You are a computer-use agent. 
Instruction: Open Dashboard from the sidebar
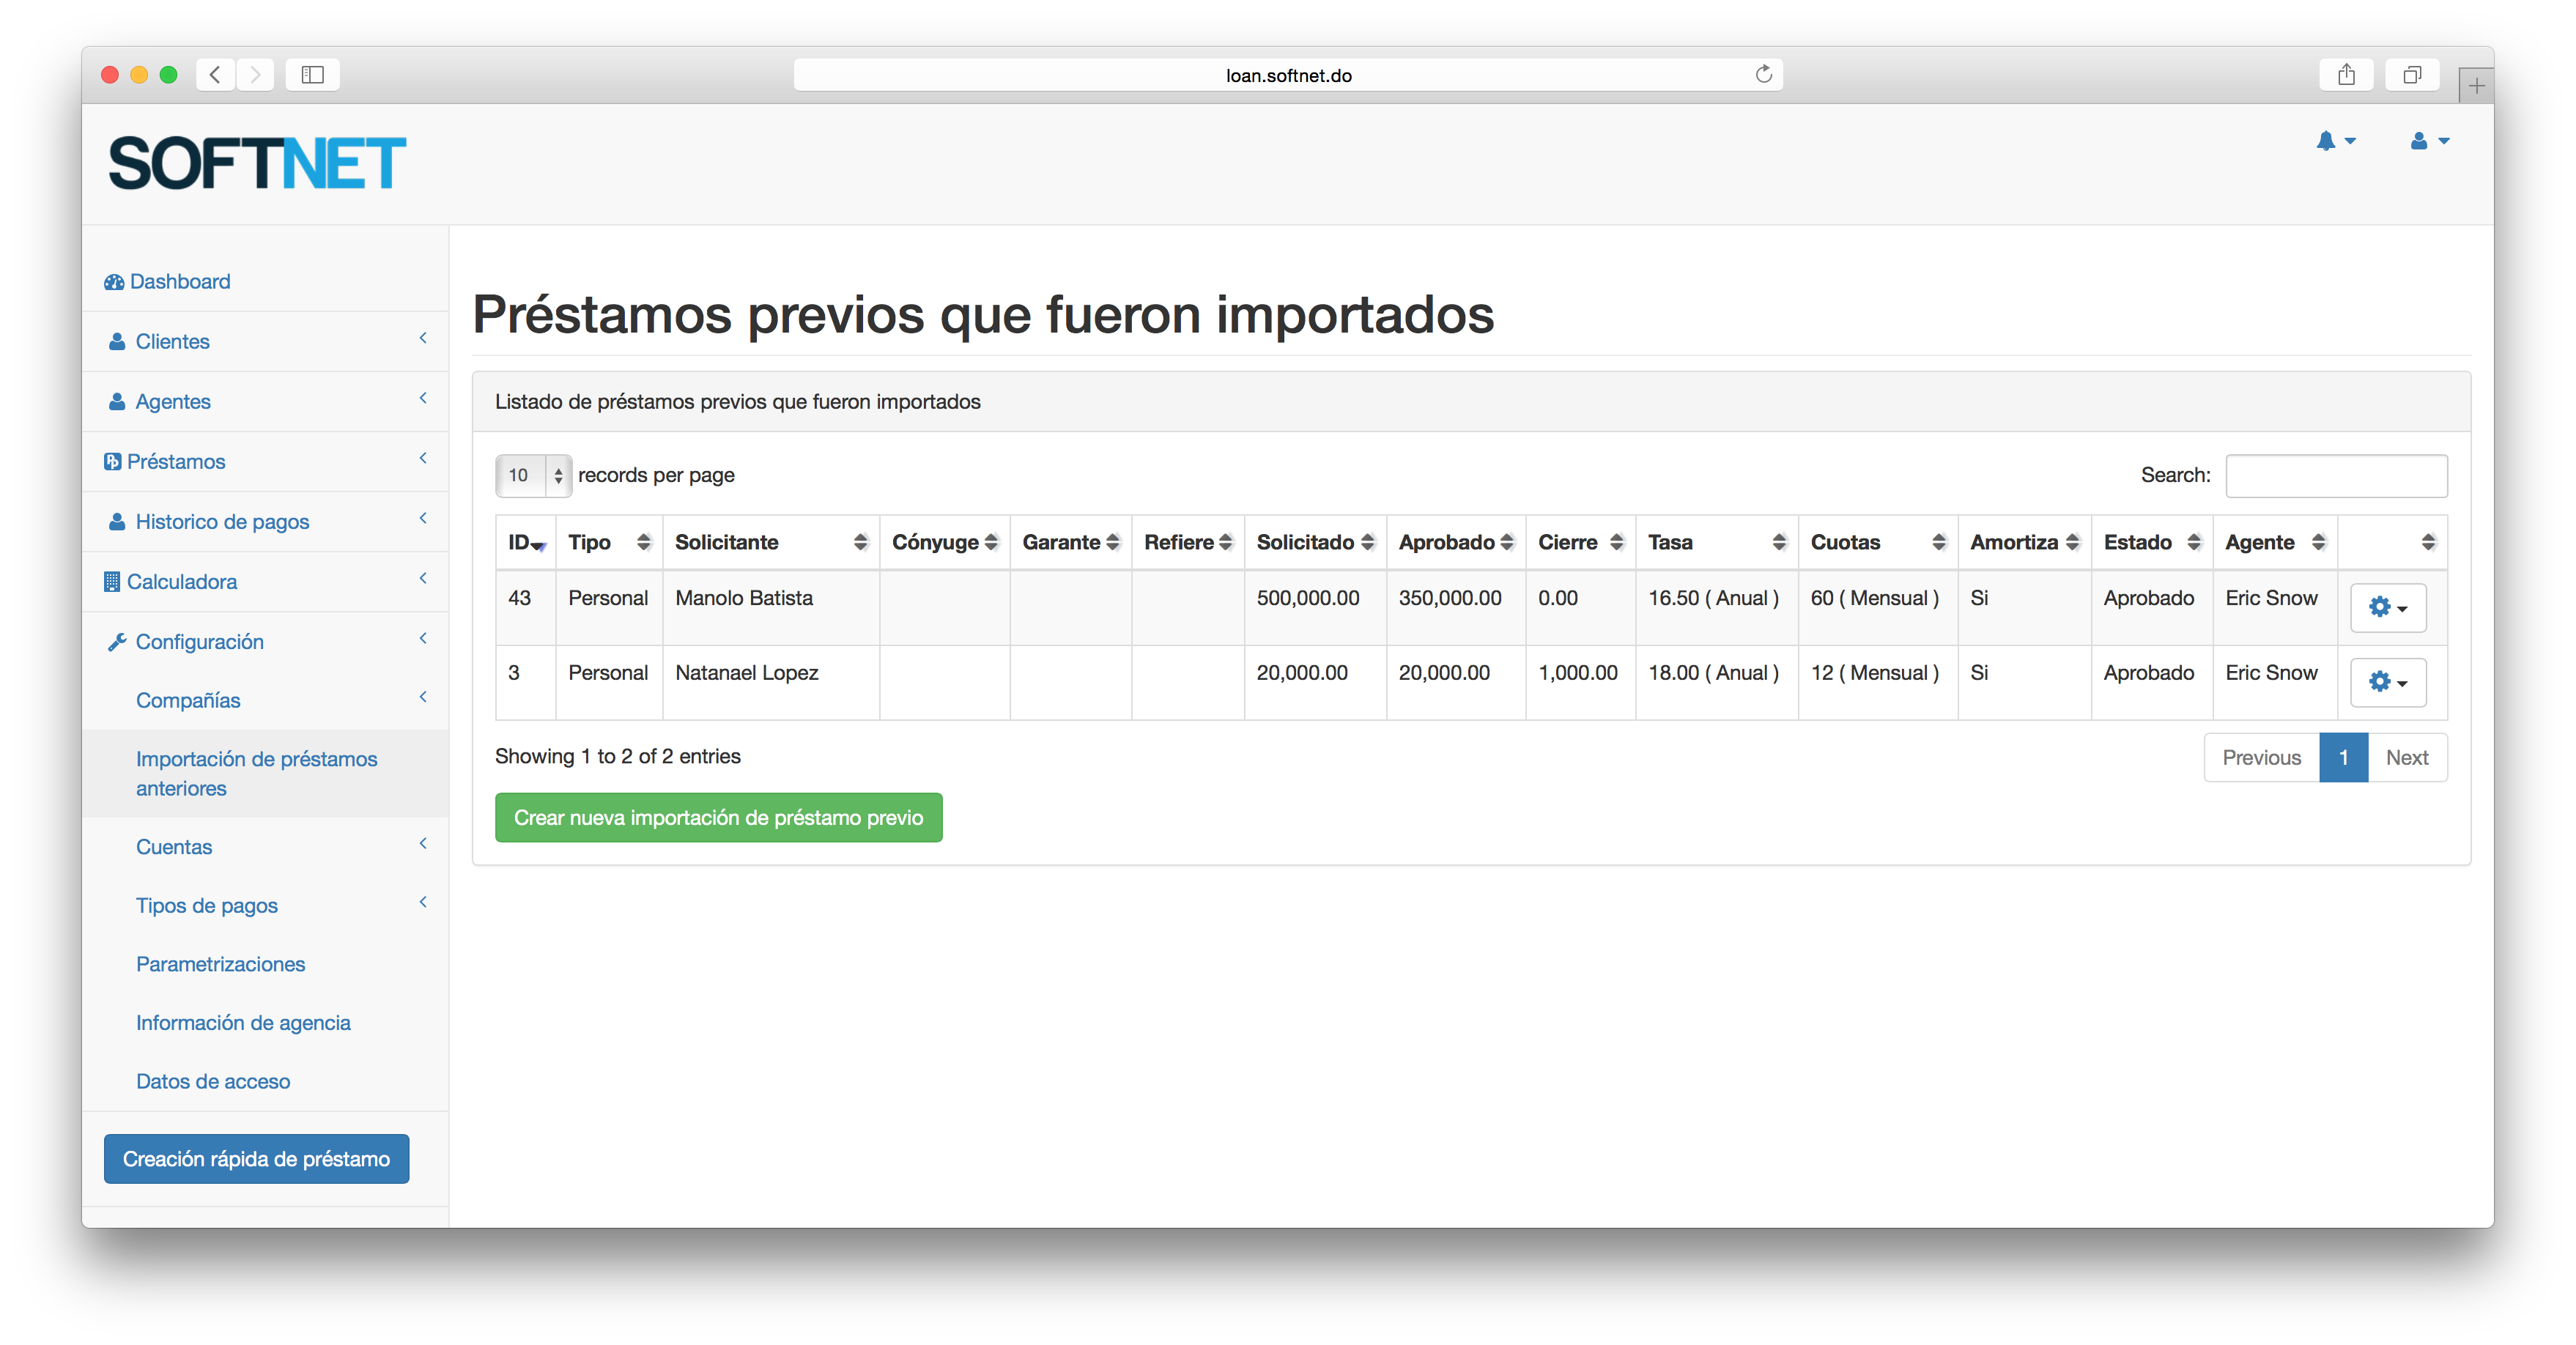click(180, 281)
